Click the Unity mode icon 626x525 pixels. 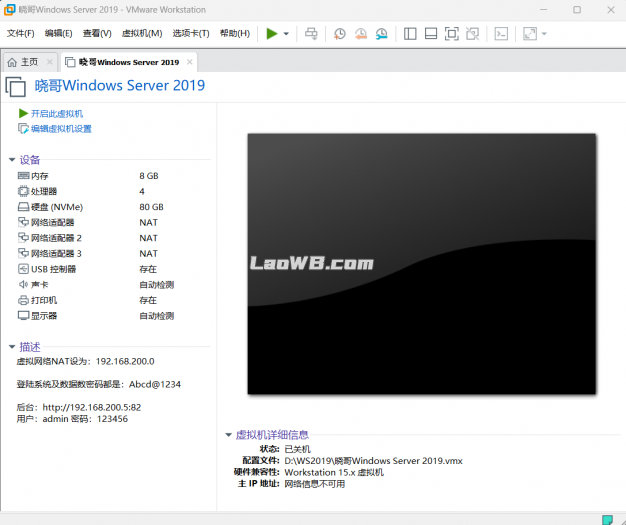click(x=472, y=34)
